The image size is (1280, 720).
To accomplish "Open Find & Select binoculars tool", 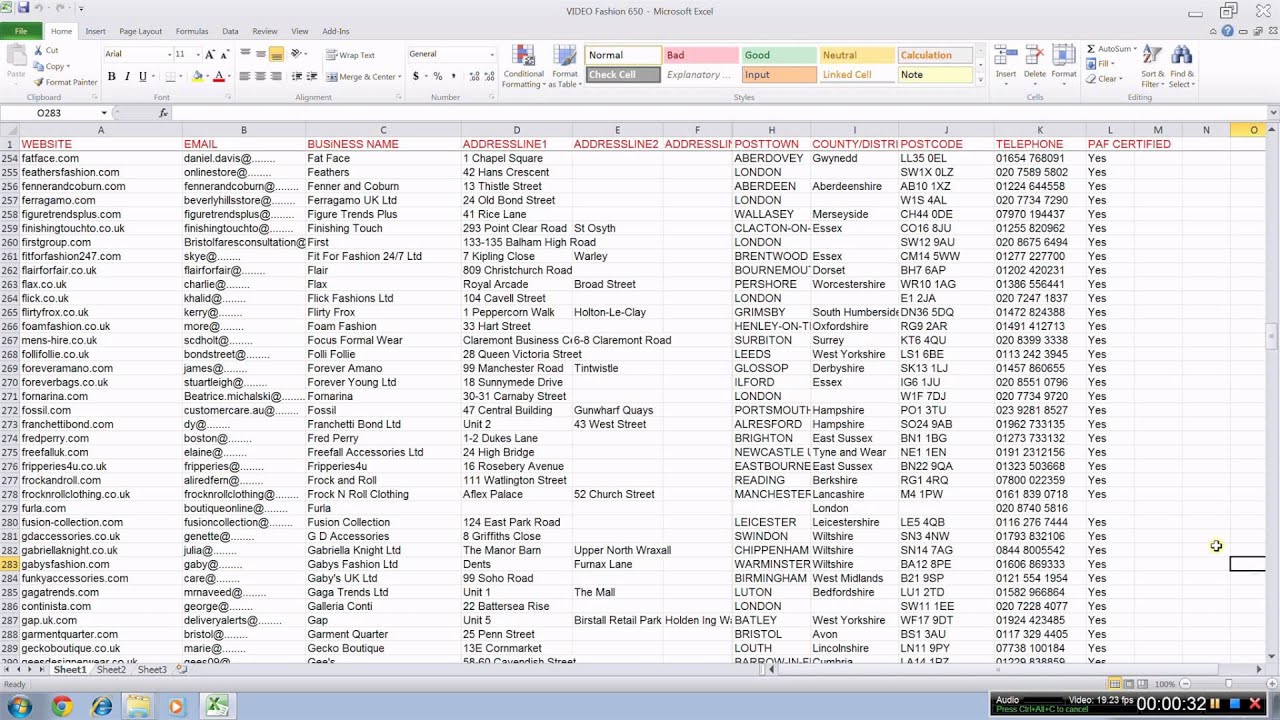I will pyautogui.click(x=1182, y=66).
